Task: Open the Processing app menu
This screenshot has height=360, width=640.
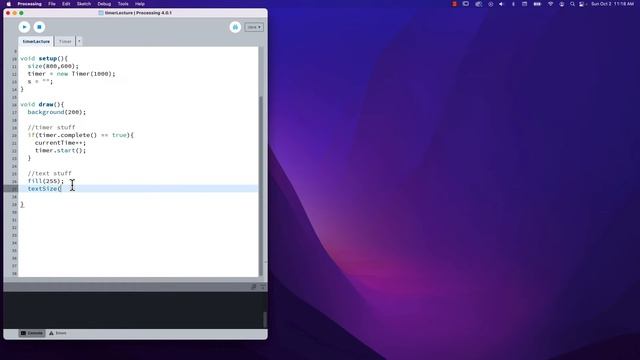Action: click(29, 4)
